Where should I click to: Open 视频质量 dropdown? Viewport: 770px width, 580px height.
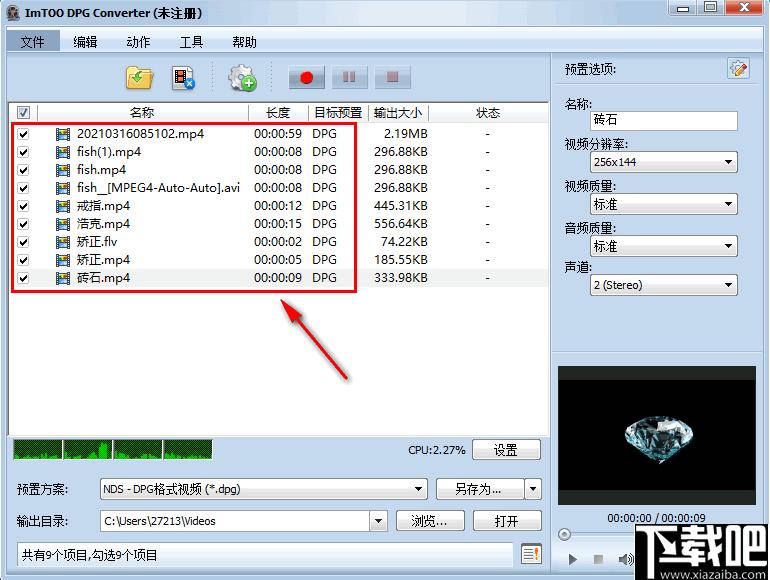coord(663,204)
